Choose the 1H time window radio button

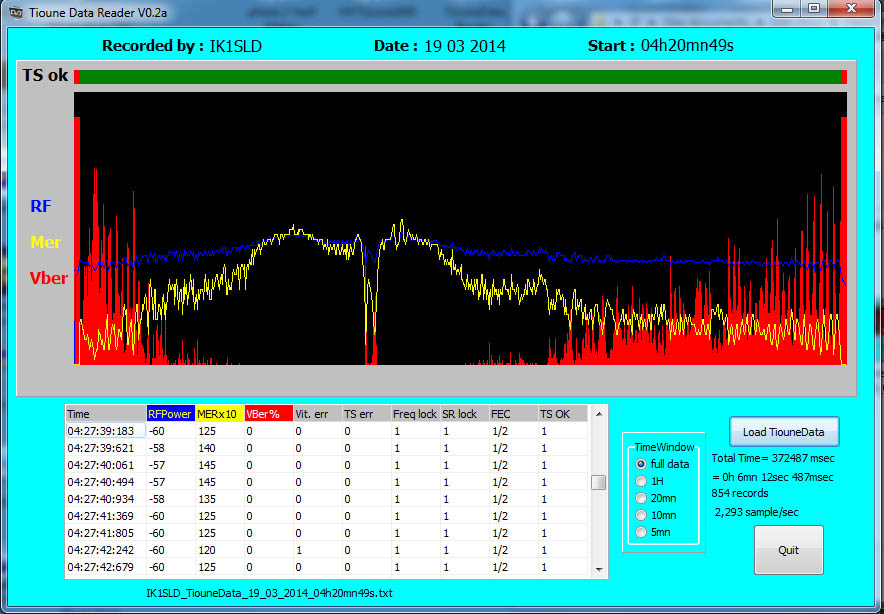coord(641,481)
